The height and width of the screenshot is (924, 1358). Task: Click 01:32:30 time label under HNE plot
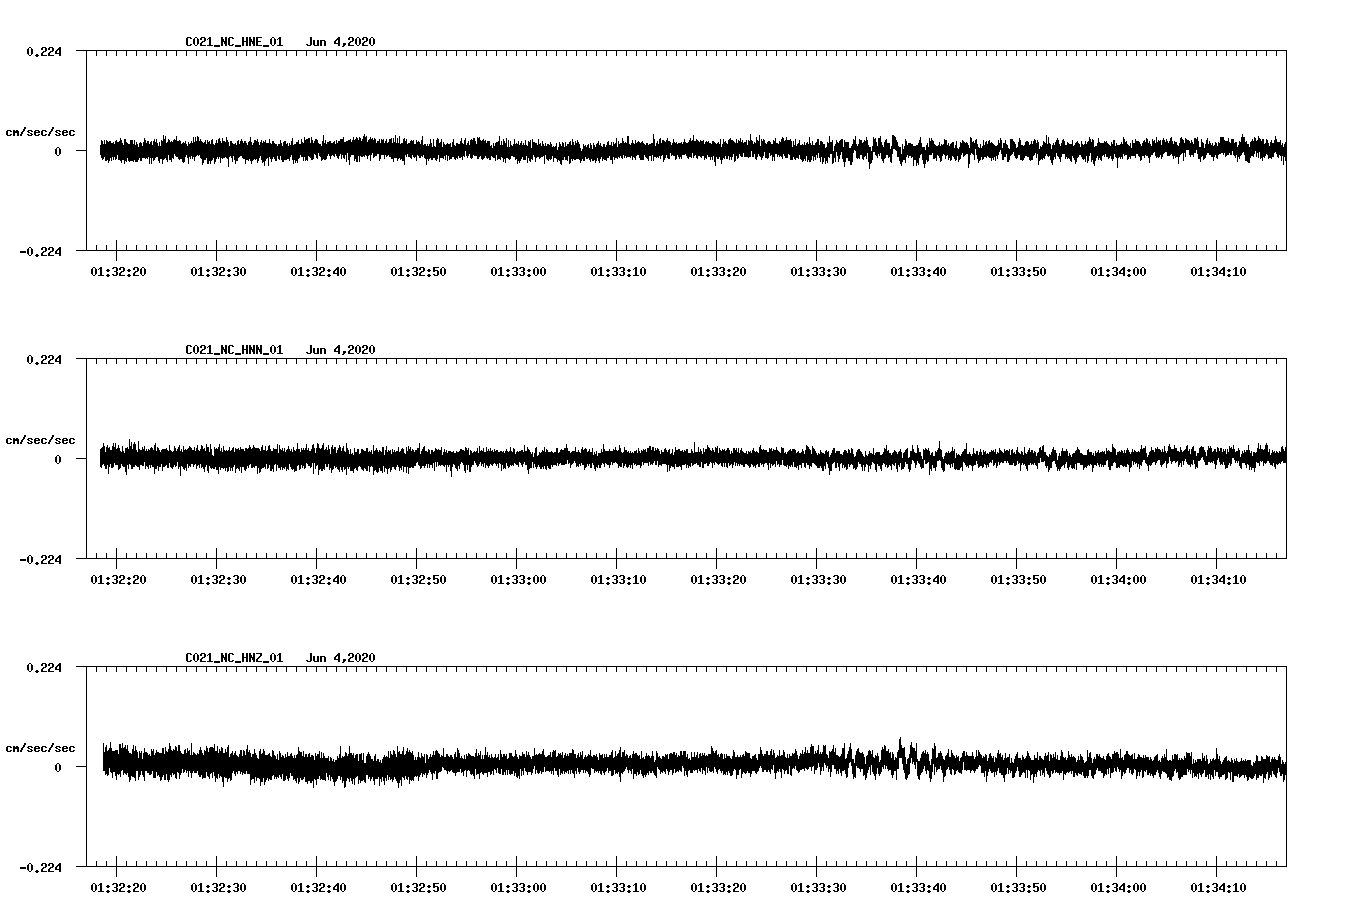tap(218, 272)
